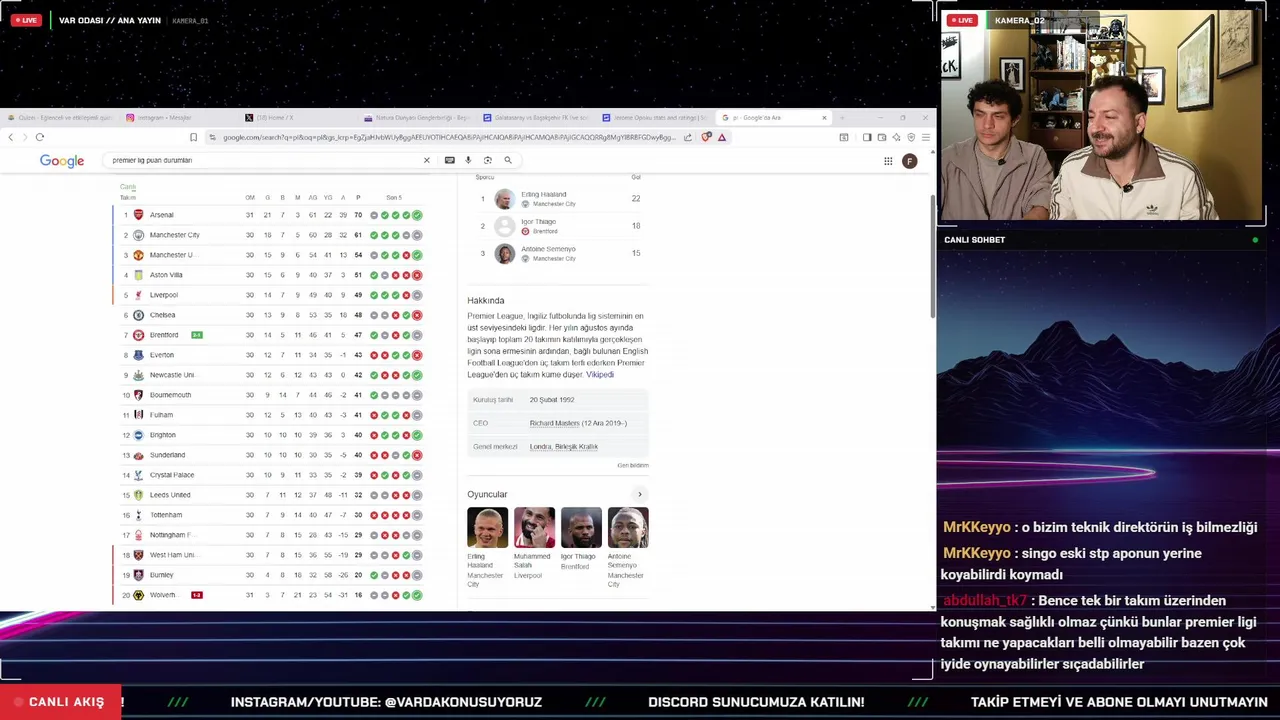Screen dimensions: 1280x720
Task: Select the Newcastle Uni. team name
Action: coord(172,375)
